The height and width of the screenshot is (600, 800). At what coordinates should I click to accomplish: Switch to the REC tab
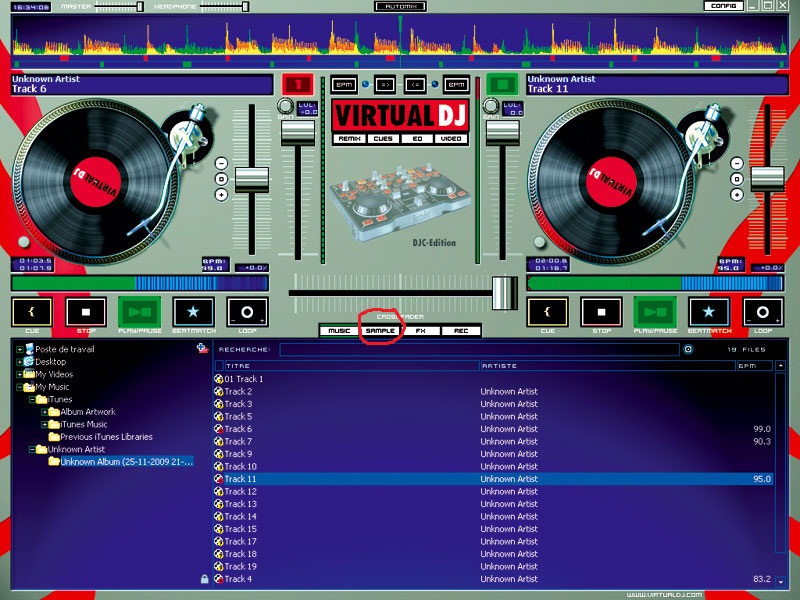(461, 331)
